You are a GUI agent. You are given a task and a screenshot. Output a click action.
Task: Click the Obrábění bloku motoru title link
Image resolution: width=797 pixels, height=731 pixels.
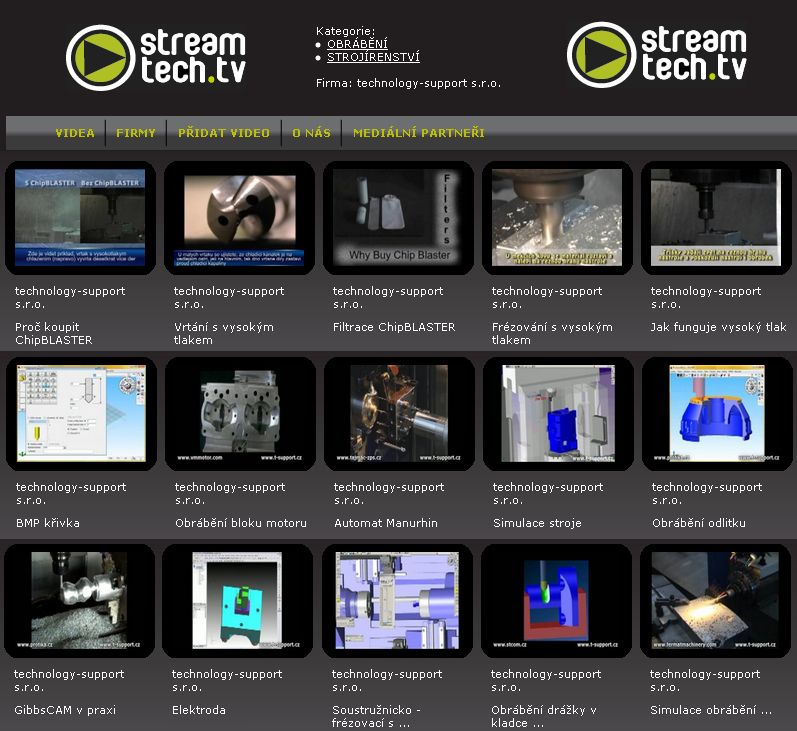click(240, 523)
